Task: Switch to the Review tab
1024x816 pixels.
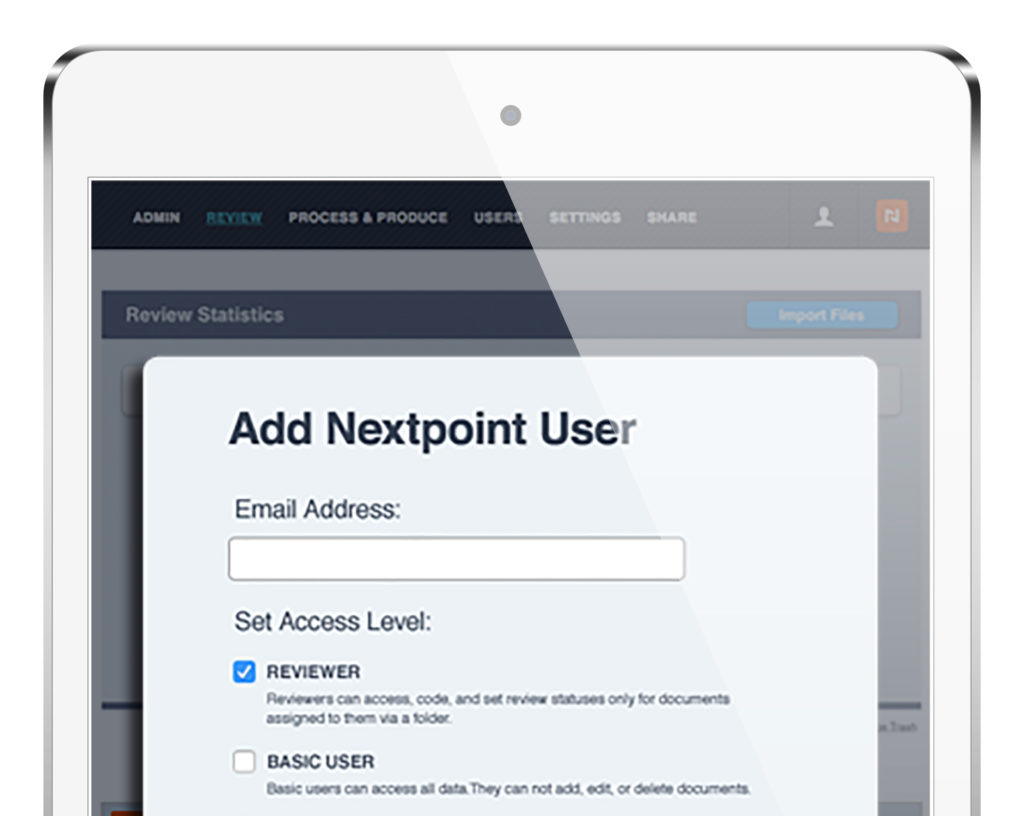Action: [232, 218]
